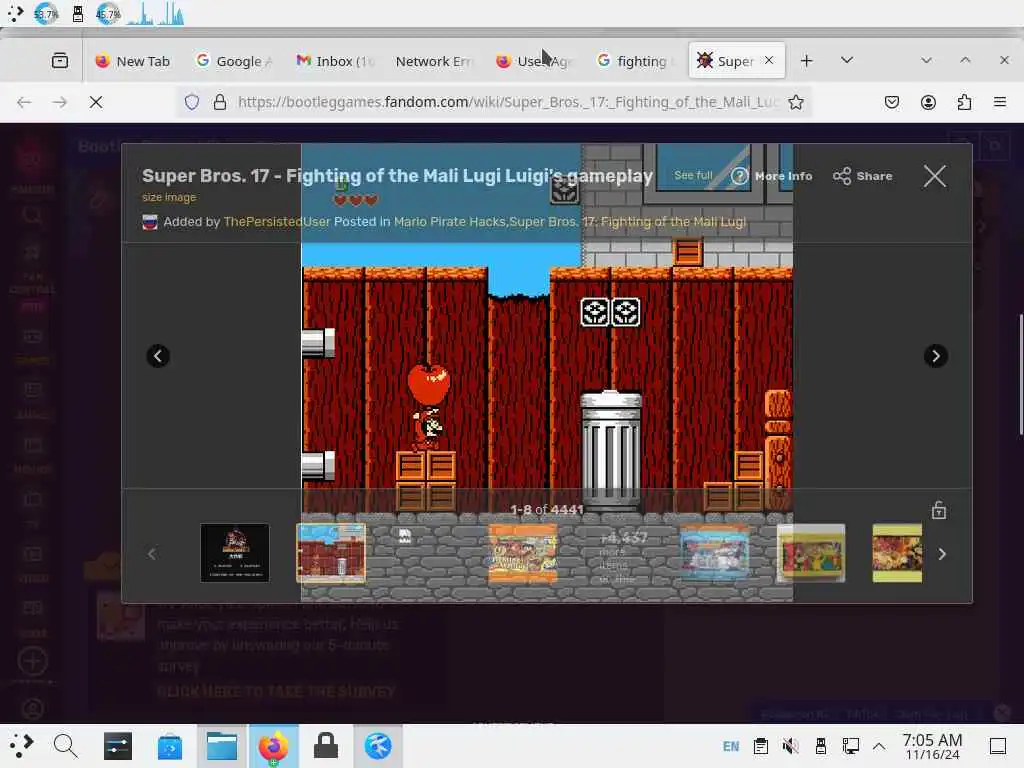
Task: Toggle the carousel pin lock icon
Action: coord(938,510)
